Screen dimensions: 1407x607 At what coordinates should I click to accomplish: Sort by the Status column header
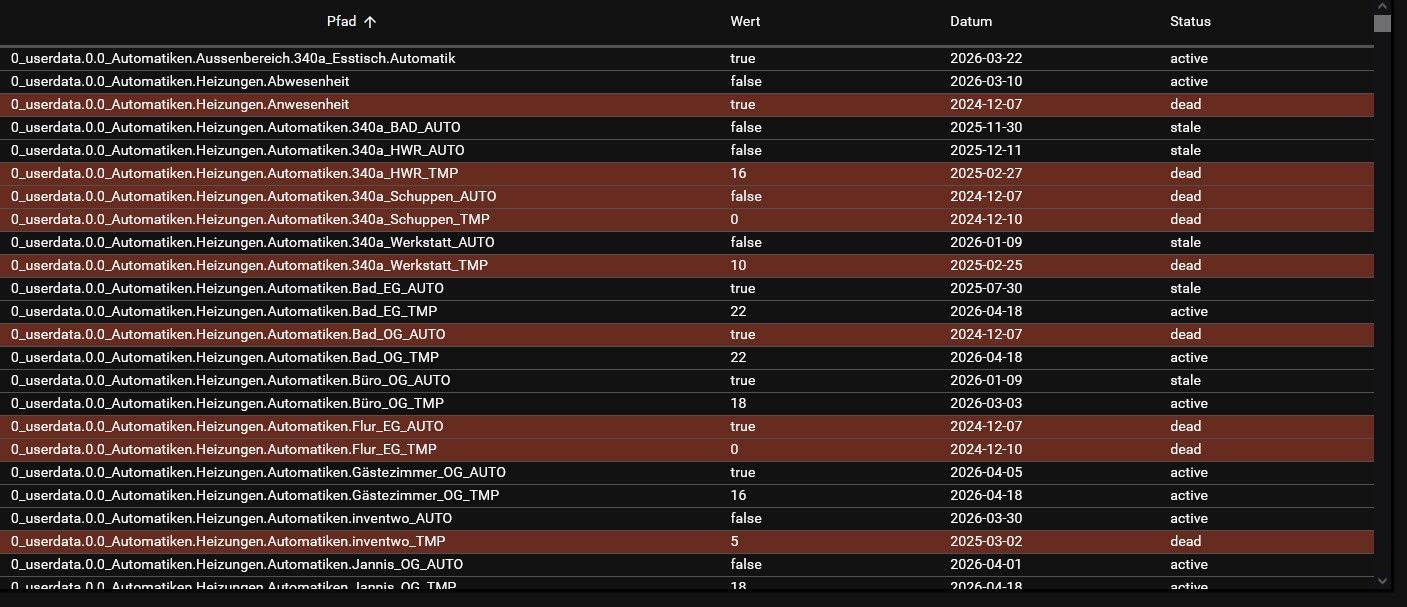click(x=1190, y=22)
